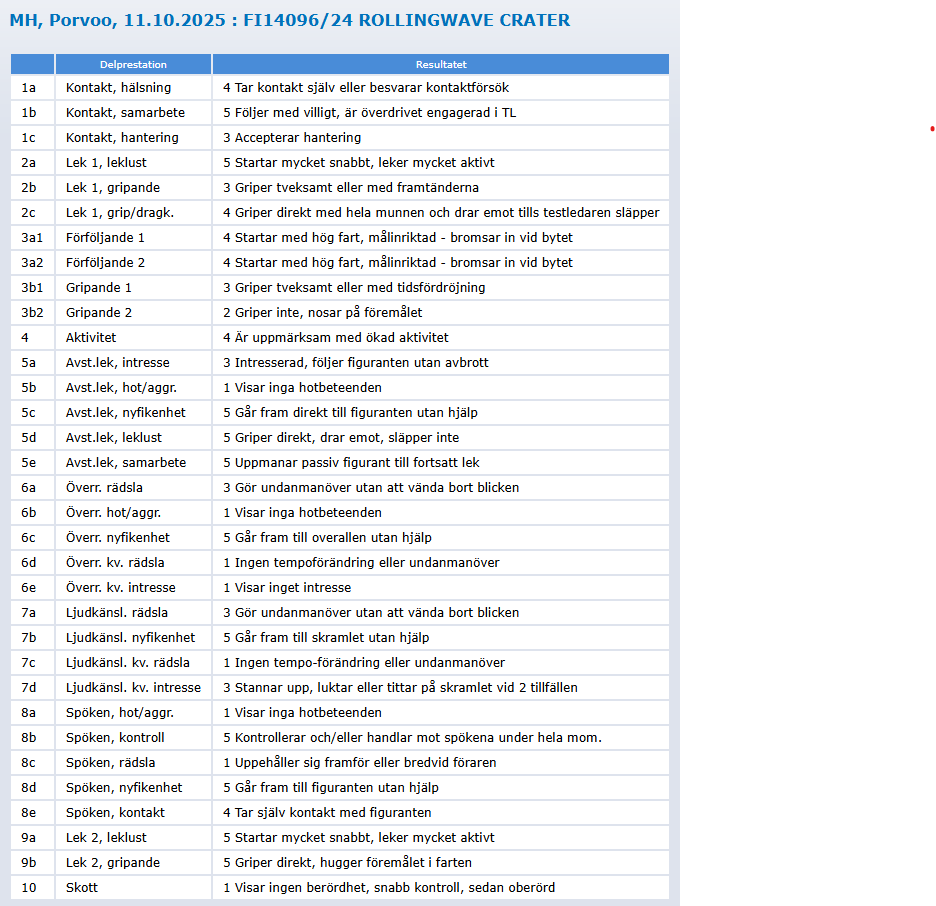Click the page title heading ROLLINGWAVE CRATER
936x906 pixels.
pyautogui.click(x=290, y=20)
